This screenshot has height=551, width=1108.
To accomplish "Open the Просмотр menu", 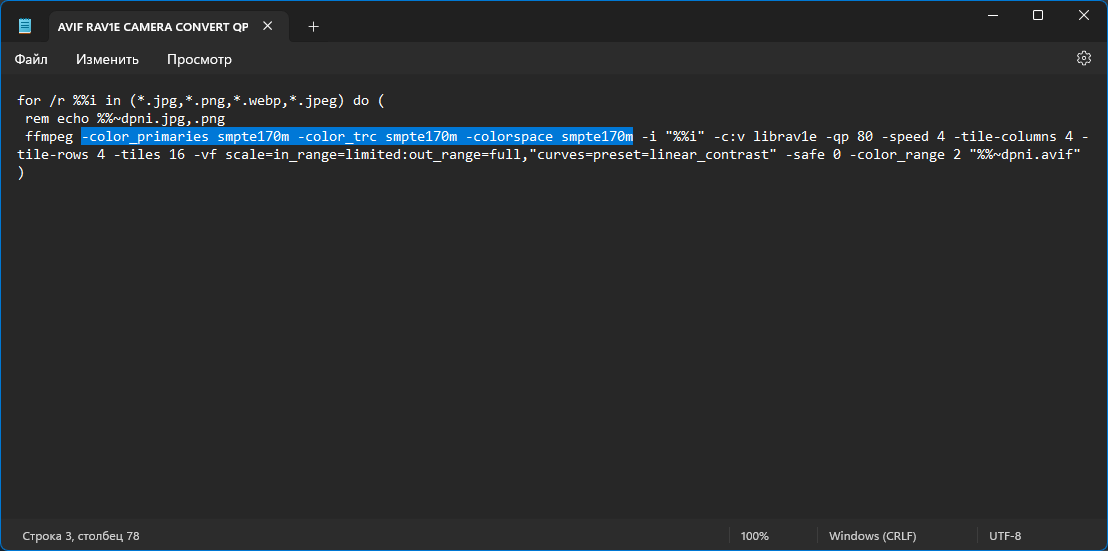I will tap(199, 59).
